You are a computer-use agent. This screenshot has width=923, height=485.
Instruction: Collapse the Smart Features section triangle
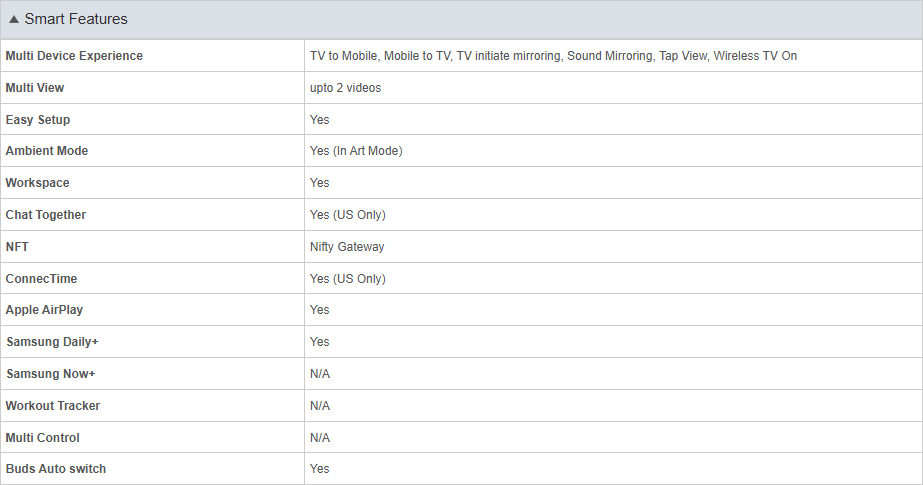(14, 19)
